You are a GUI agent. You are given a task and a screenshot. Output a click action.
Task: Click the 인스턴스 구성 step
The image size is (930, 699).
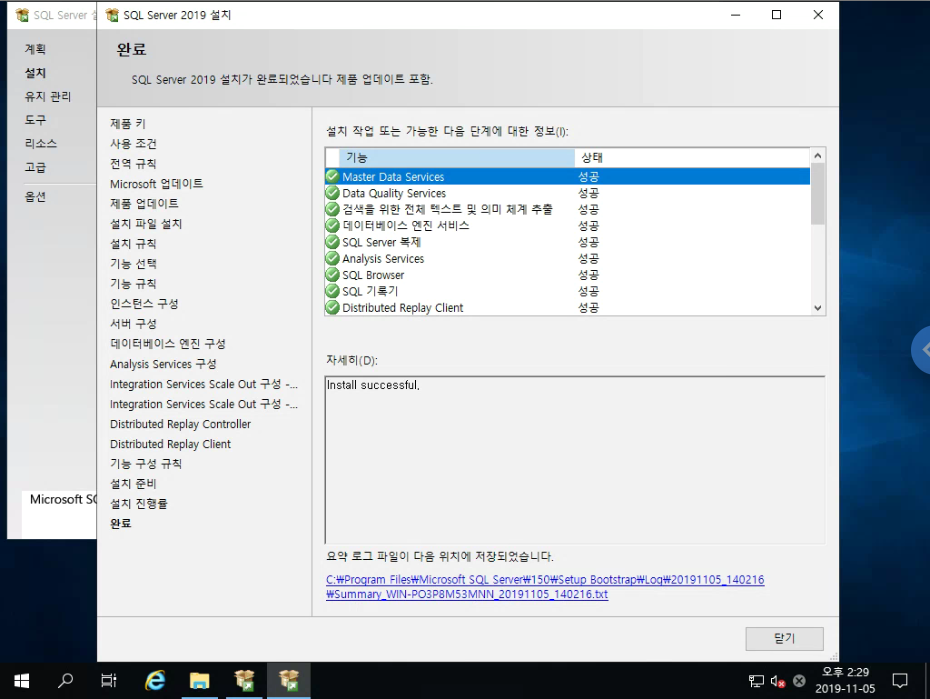pos(144,303)
